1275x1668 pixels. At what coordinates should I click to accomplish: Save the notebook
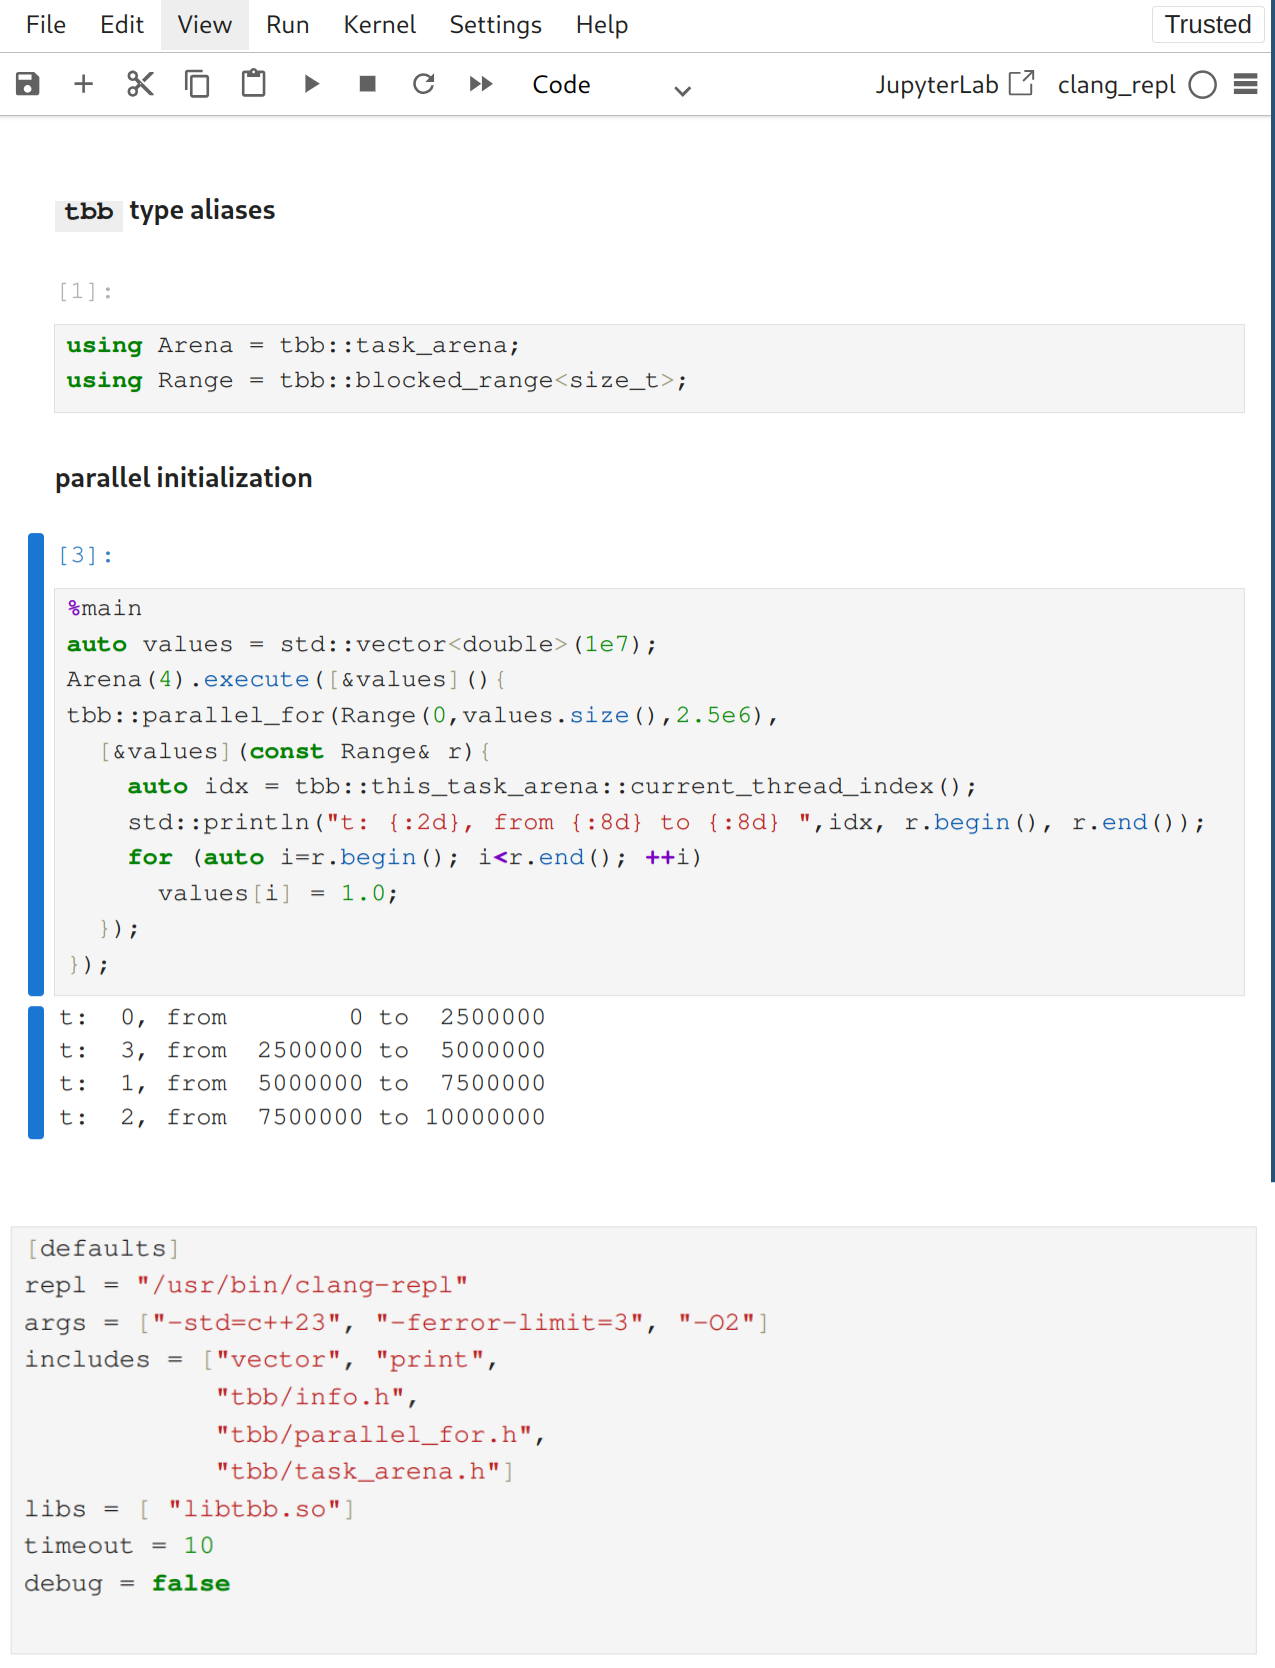click(26, 84)
